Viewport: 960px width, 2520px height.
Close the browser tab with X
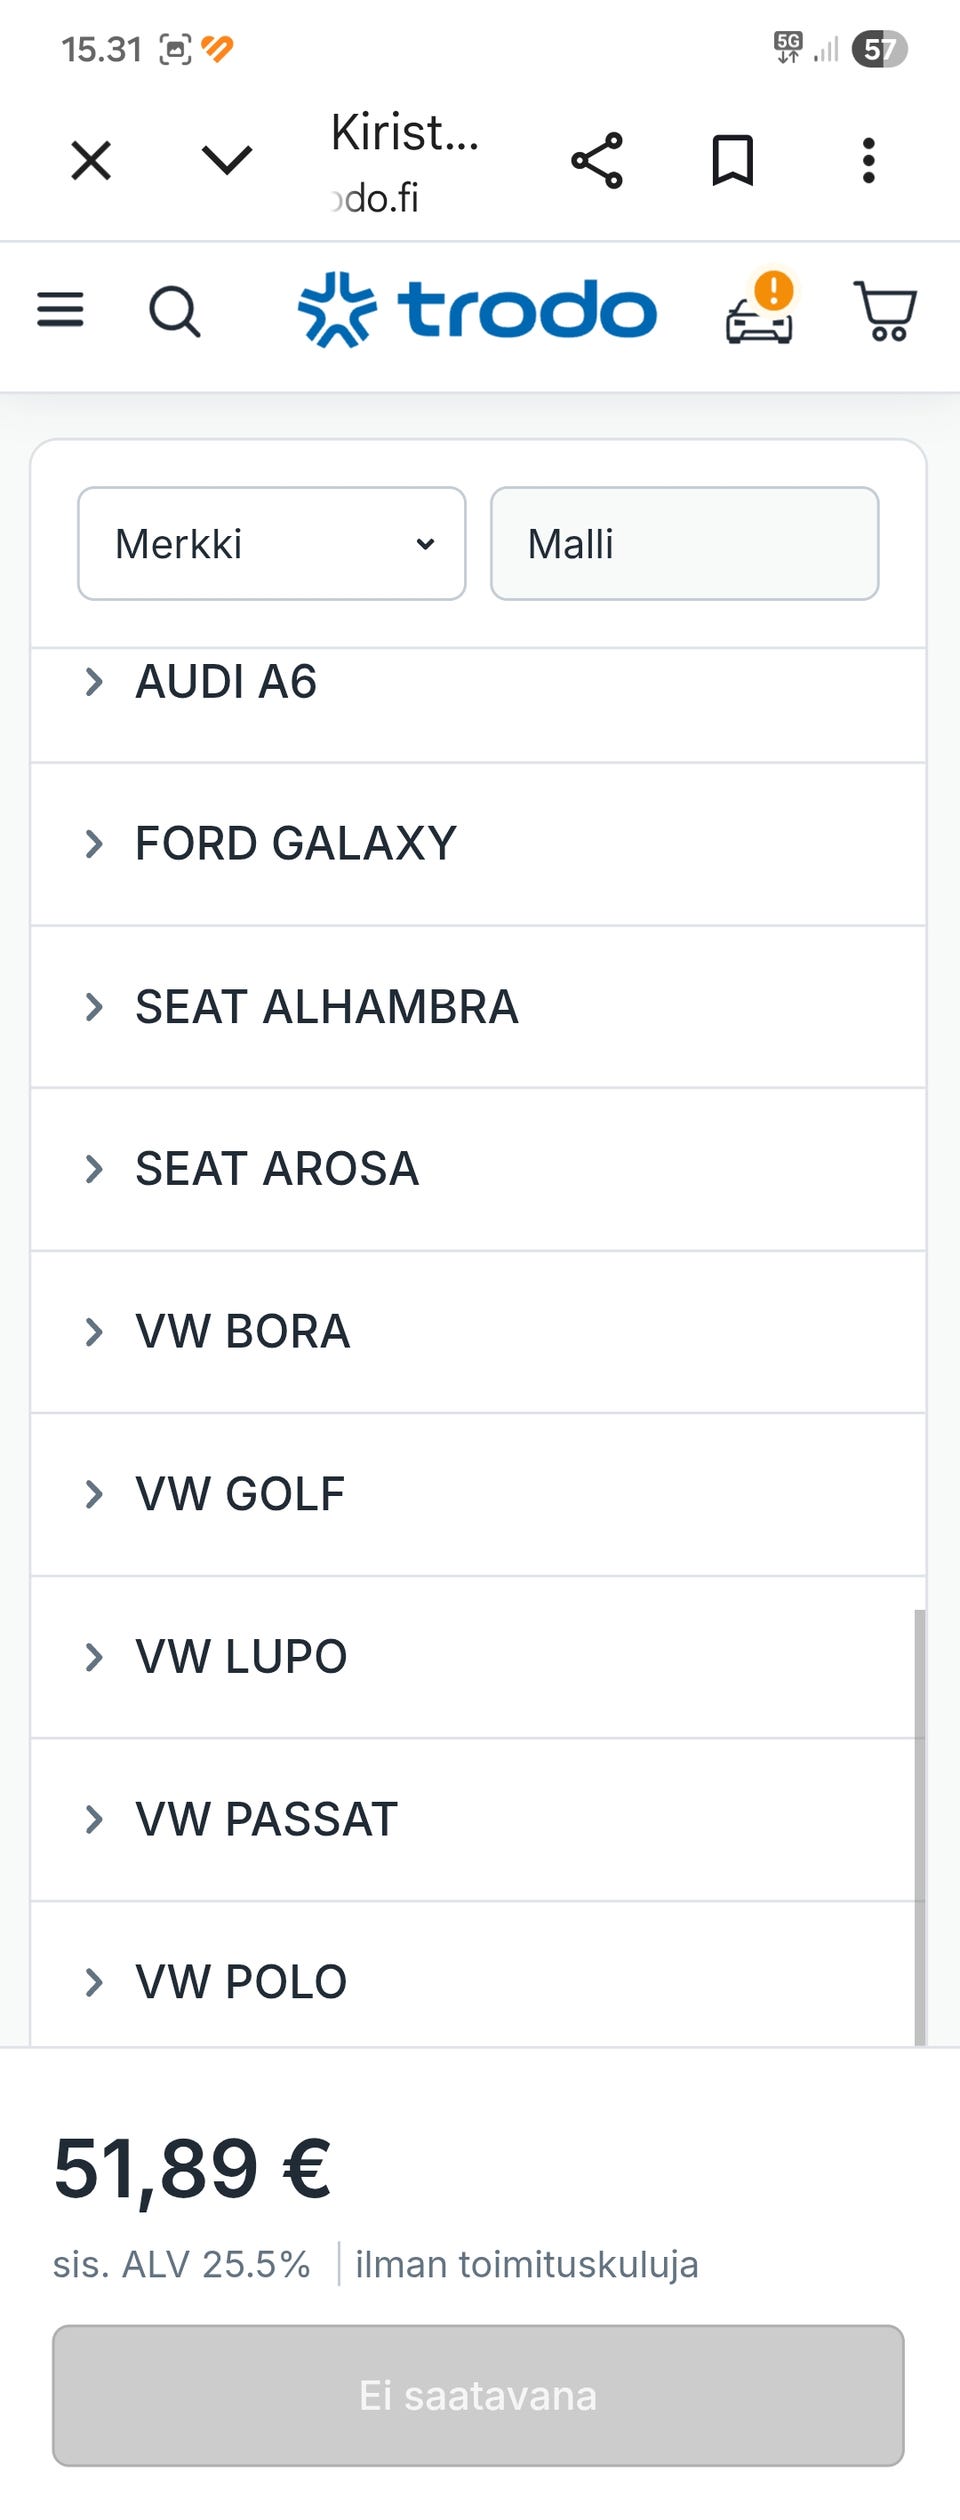click(x=91, y=160)
